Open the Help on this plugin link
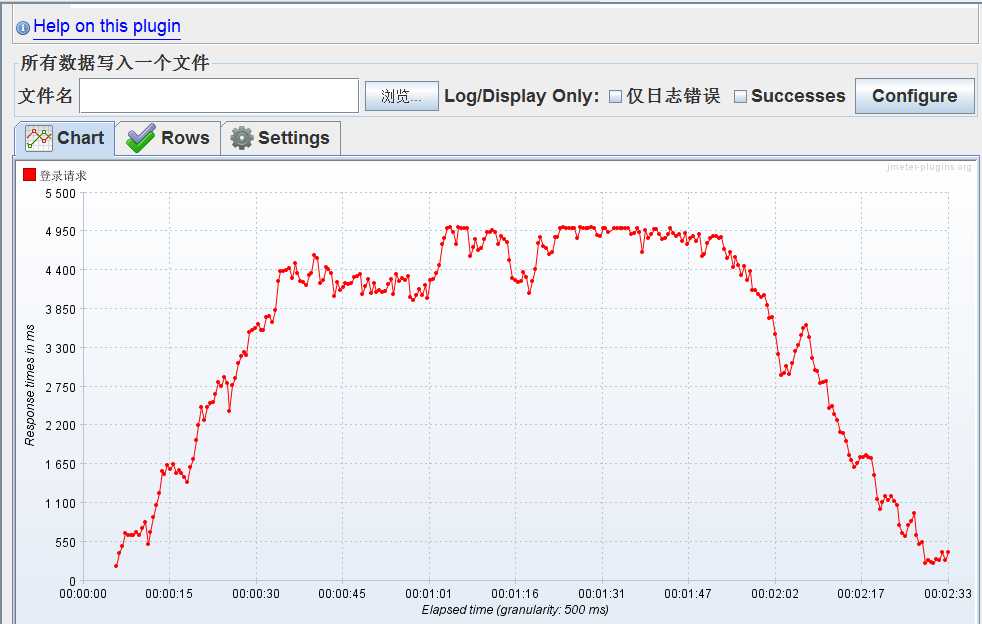This screenshot has width=982, height=624. (106, 26)
